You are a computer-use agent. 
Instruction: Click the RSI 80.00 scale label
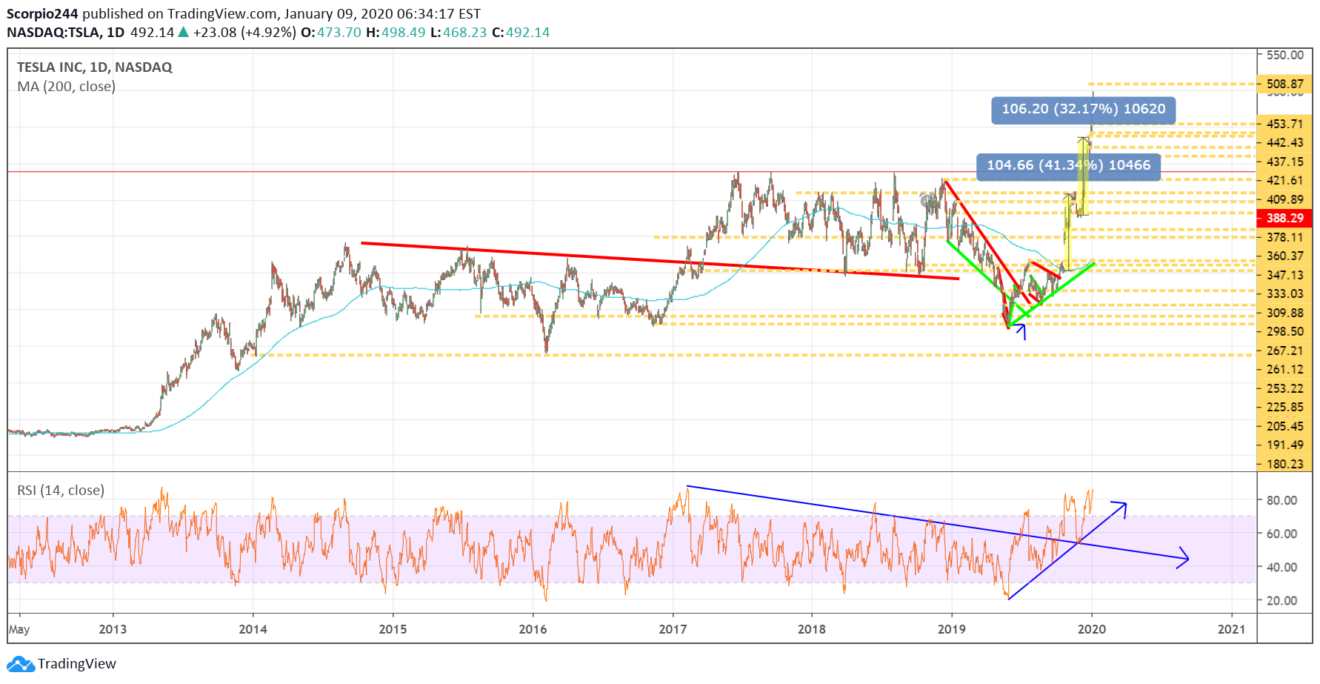tap(1283, 500)
